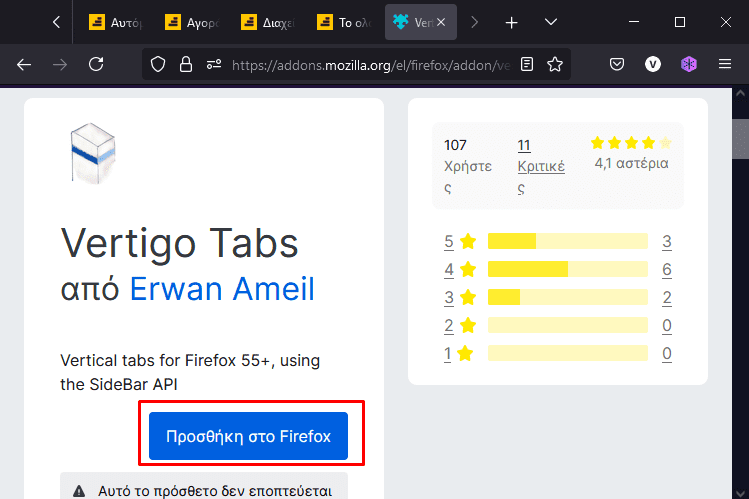Open the count 3 for five-star reviews
Screen dimensions: 749x499
click(x=667, y=242)
